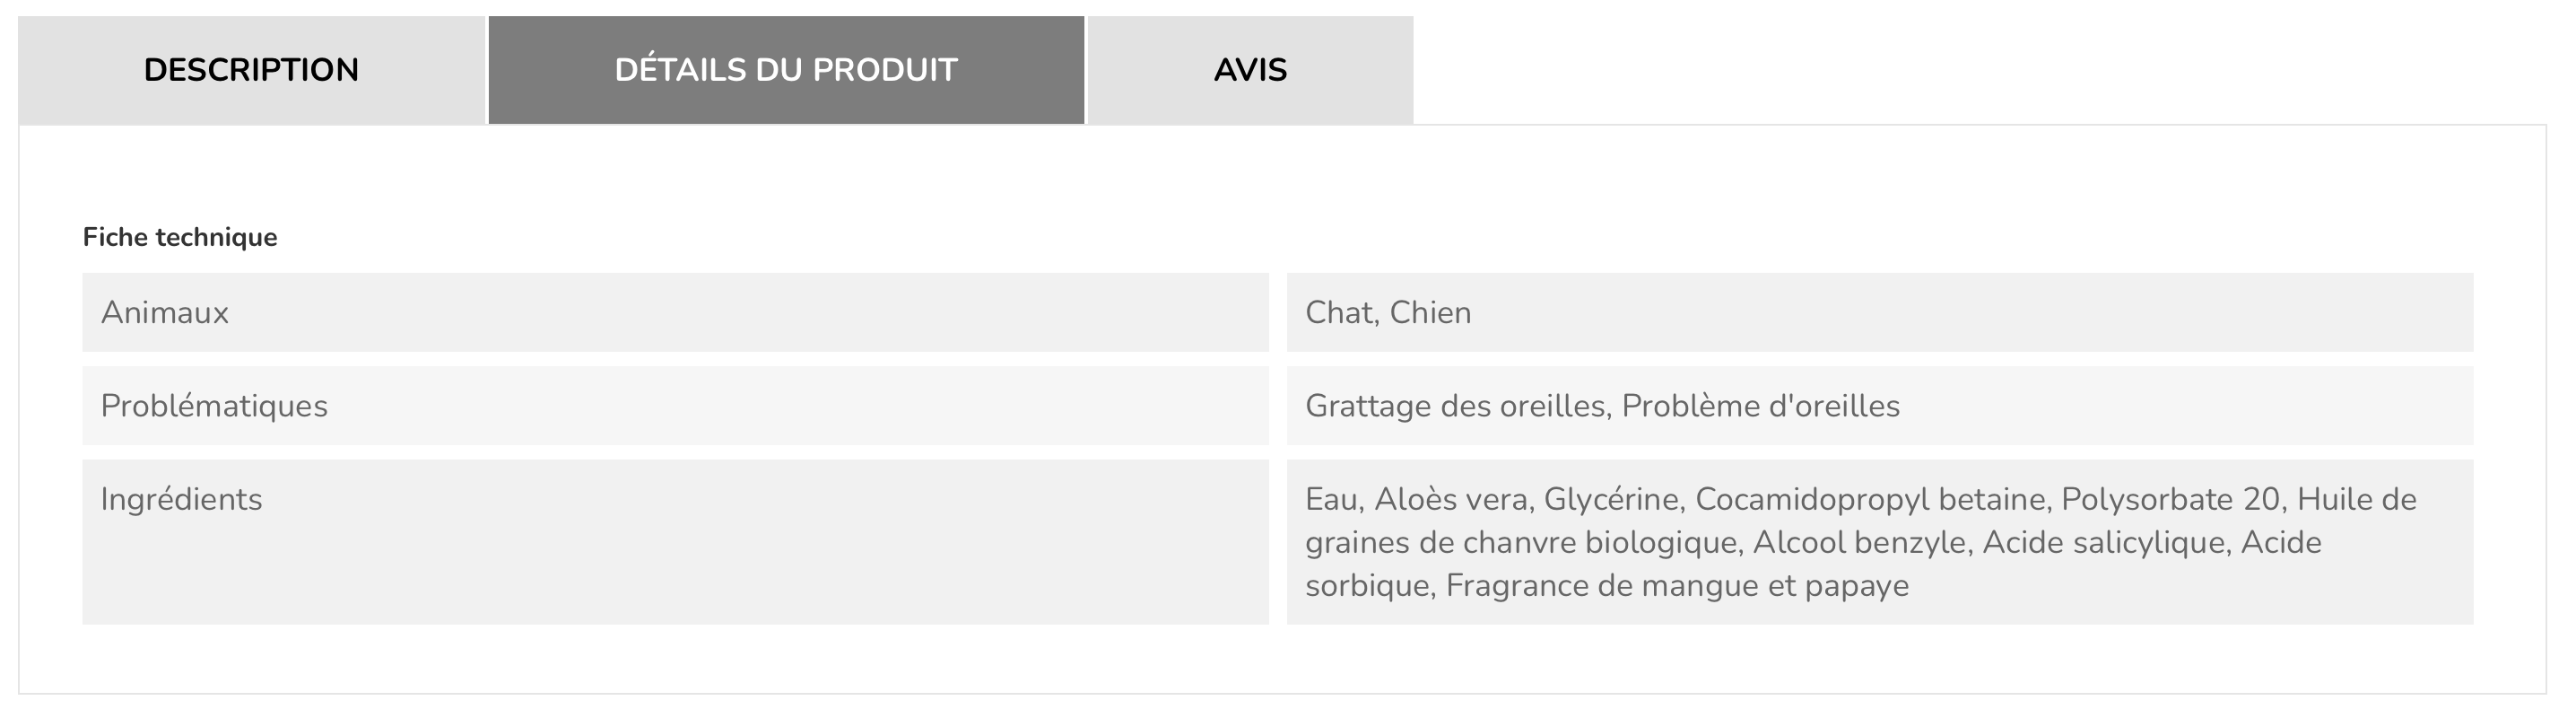Click Glycérine in the ingredient list
This screenshot has height=718, width=2576.
1612,499
